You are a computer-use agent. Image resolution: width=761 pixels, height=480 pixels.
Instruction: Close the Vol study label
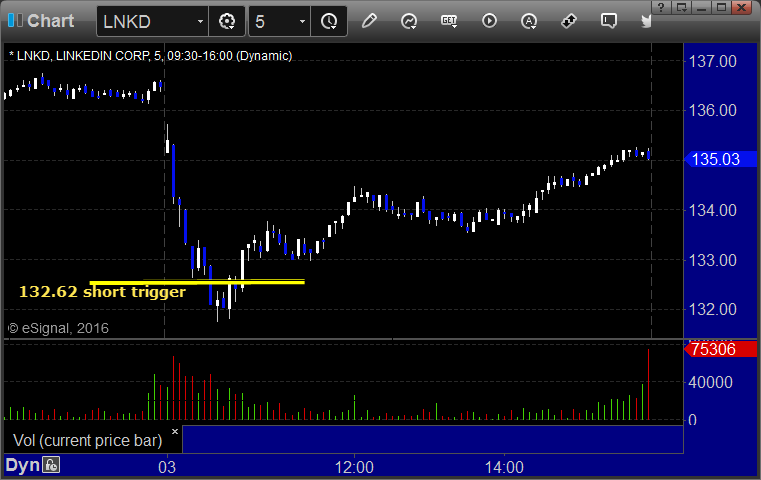(175, 431)
